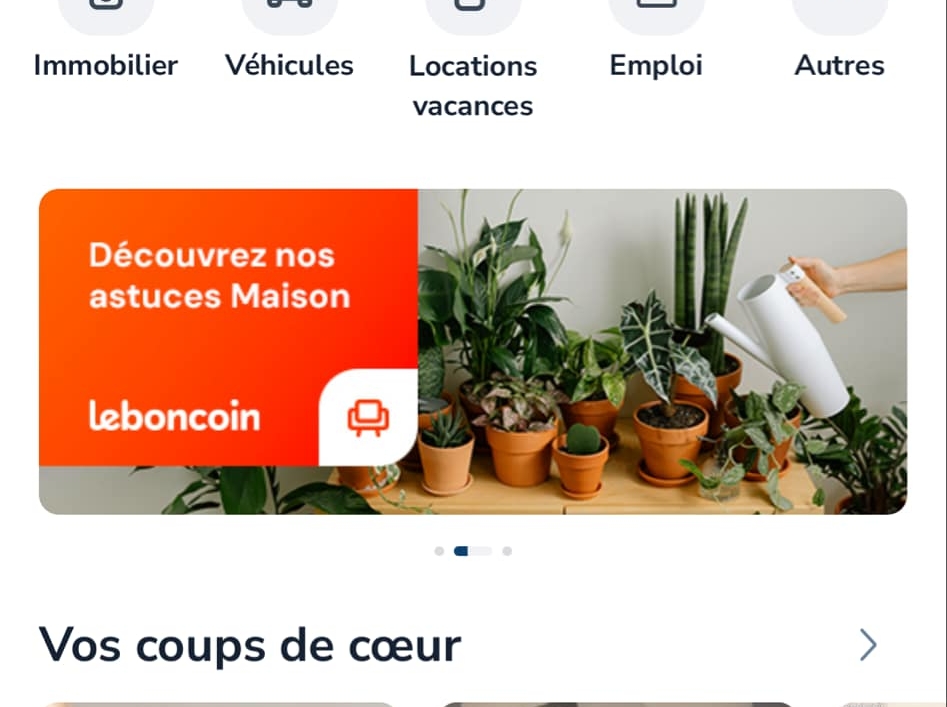Viewport: 947px width, 707px height.
Task: Tap the Immobilier category icon circle
Action: [106, 15]
